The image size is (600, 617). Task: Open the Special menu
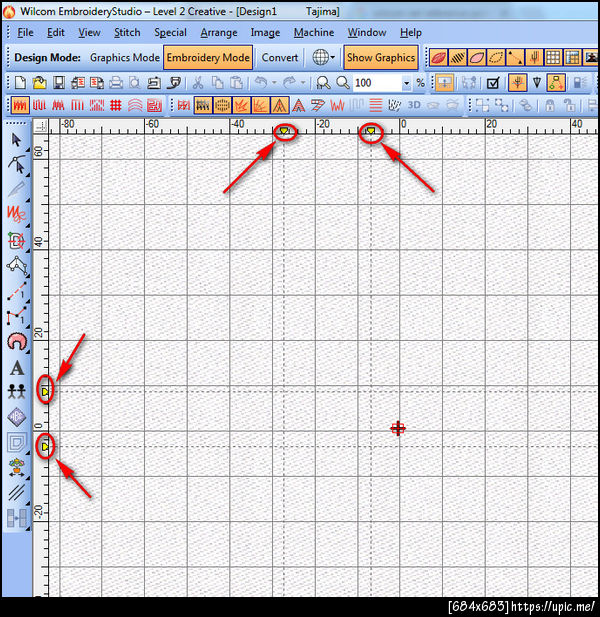pyautogui.click(x=170, y=33)
